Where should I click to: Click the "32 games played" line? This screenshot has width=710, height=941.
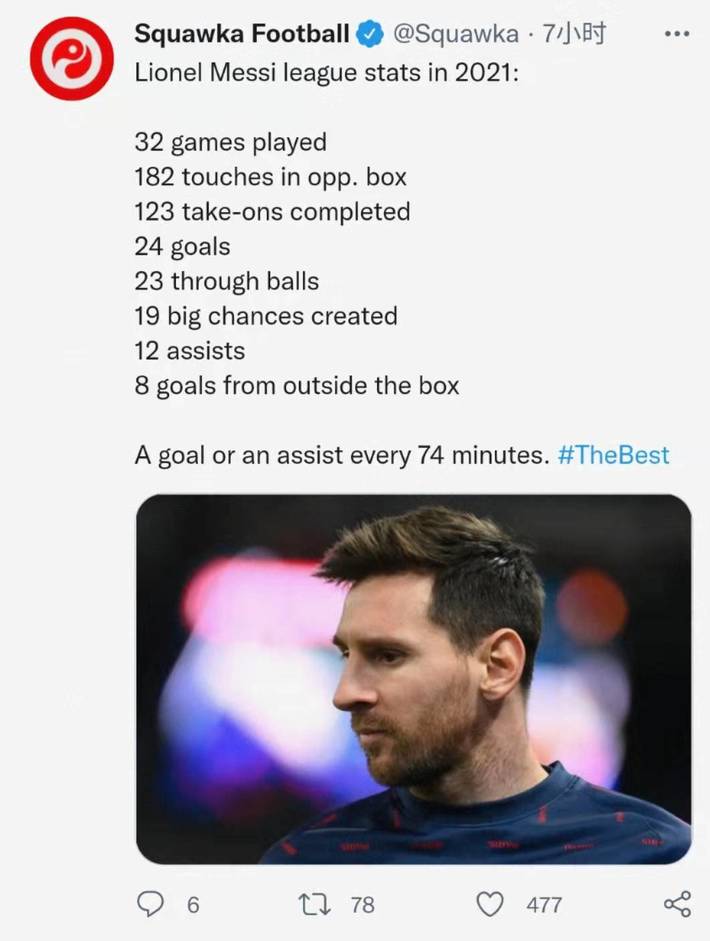click(x=230, y=143)
